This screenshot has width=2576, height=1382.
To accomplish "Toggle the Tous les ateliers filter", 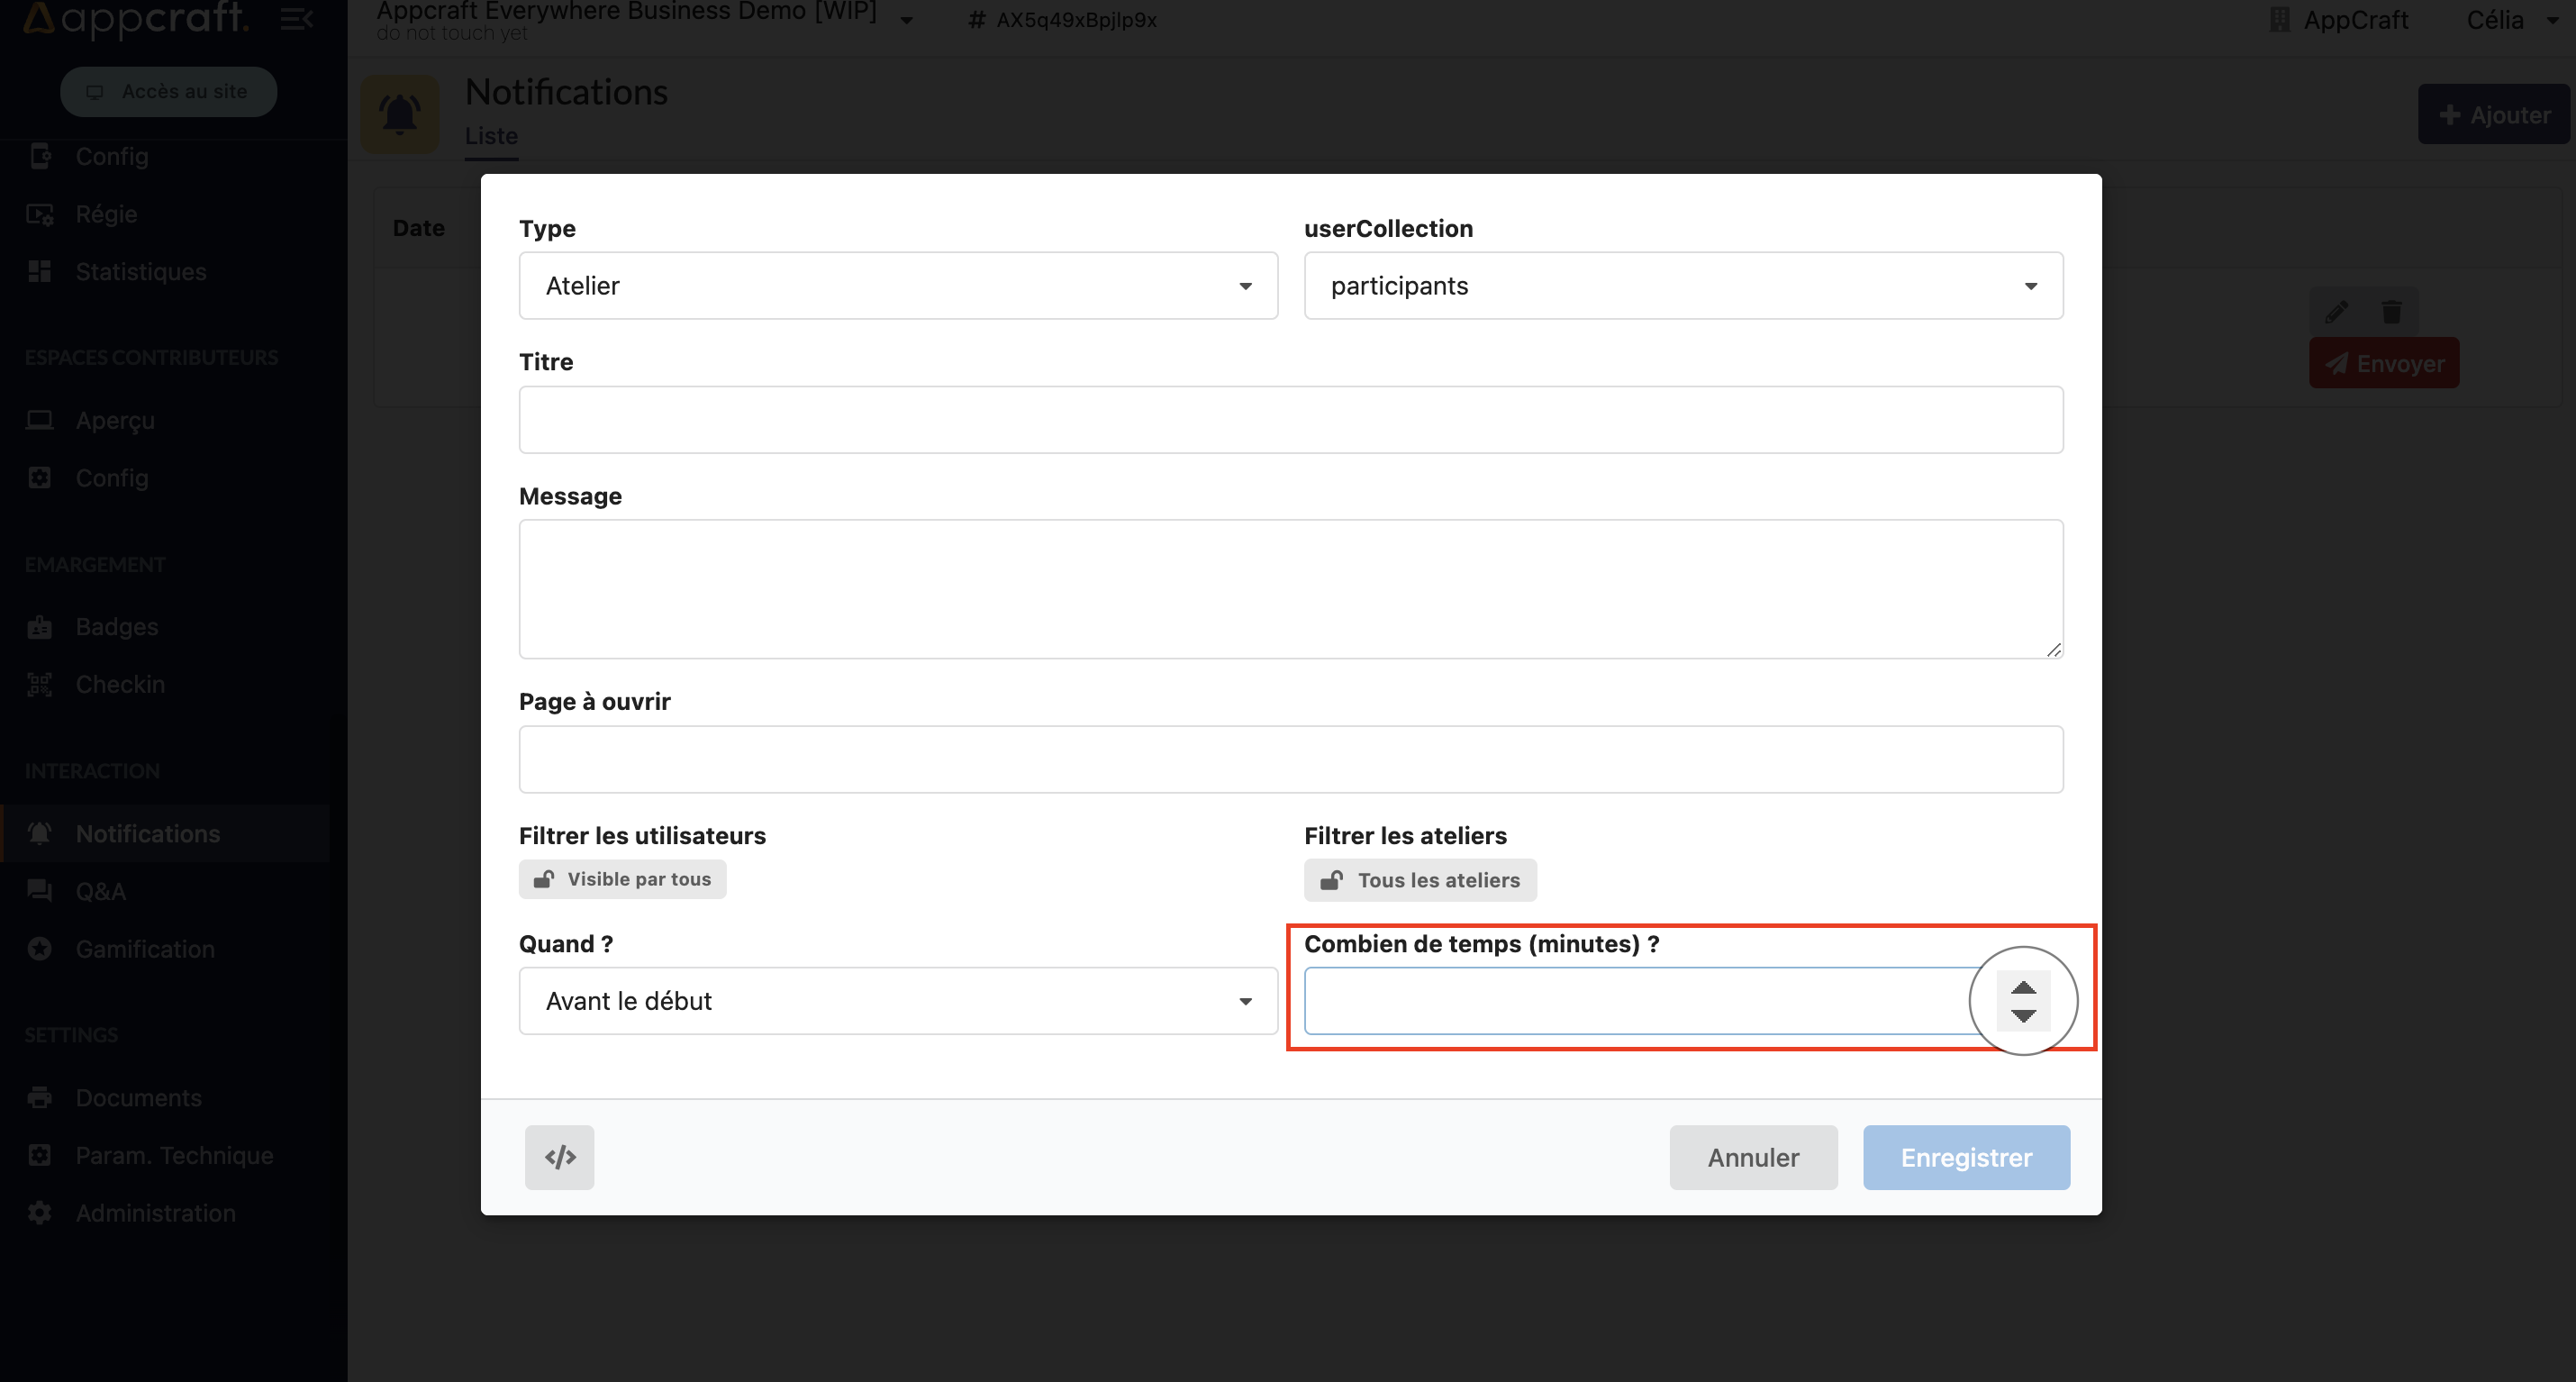I will coord(1419,880).
